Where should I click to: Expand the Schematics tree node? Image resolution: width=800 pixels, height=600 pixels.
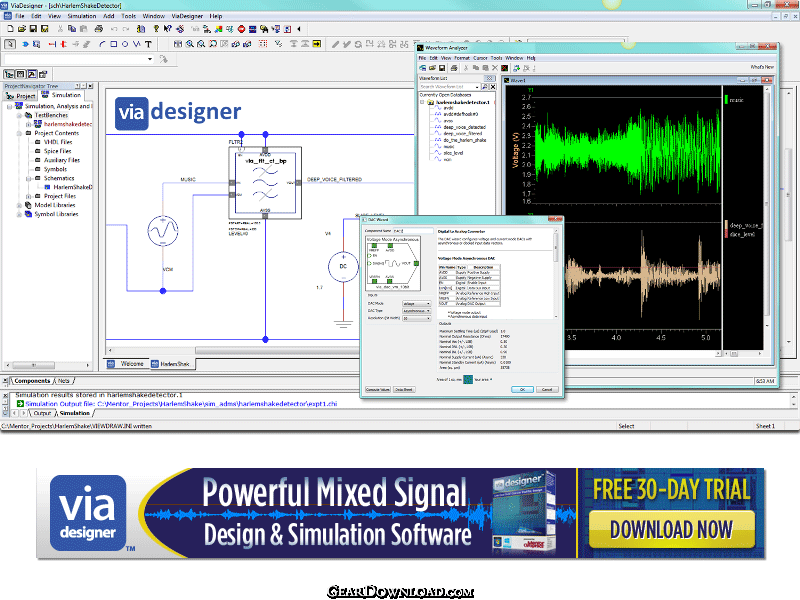tap(29, 179)
